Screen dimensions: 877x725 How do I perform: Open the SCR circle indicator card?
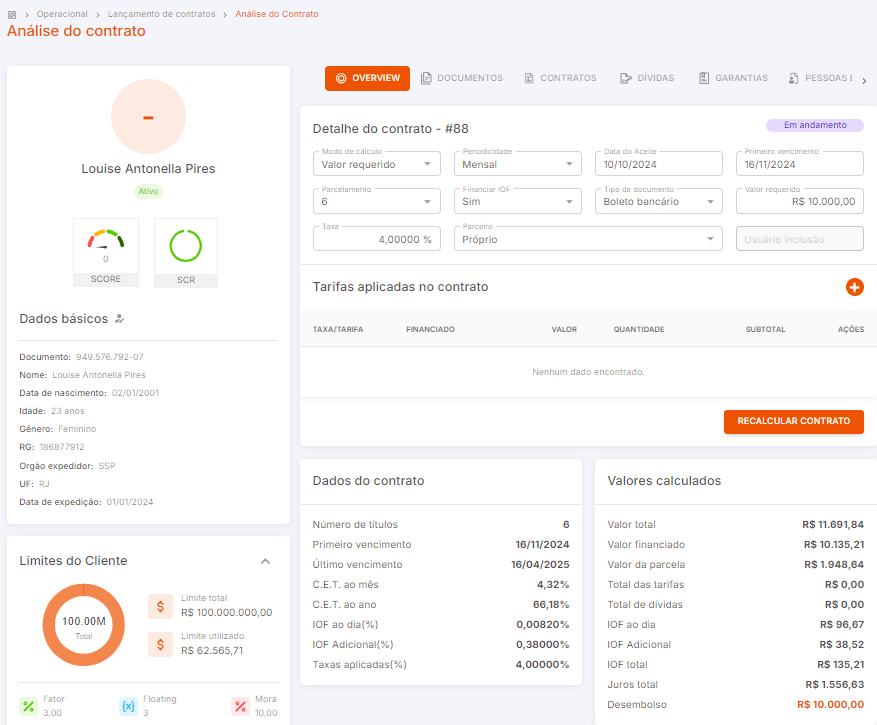pos(186,253)
